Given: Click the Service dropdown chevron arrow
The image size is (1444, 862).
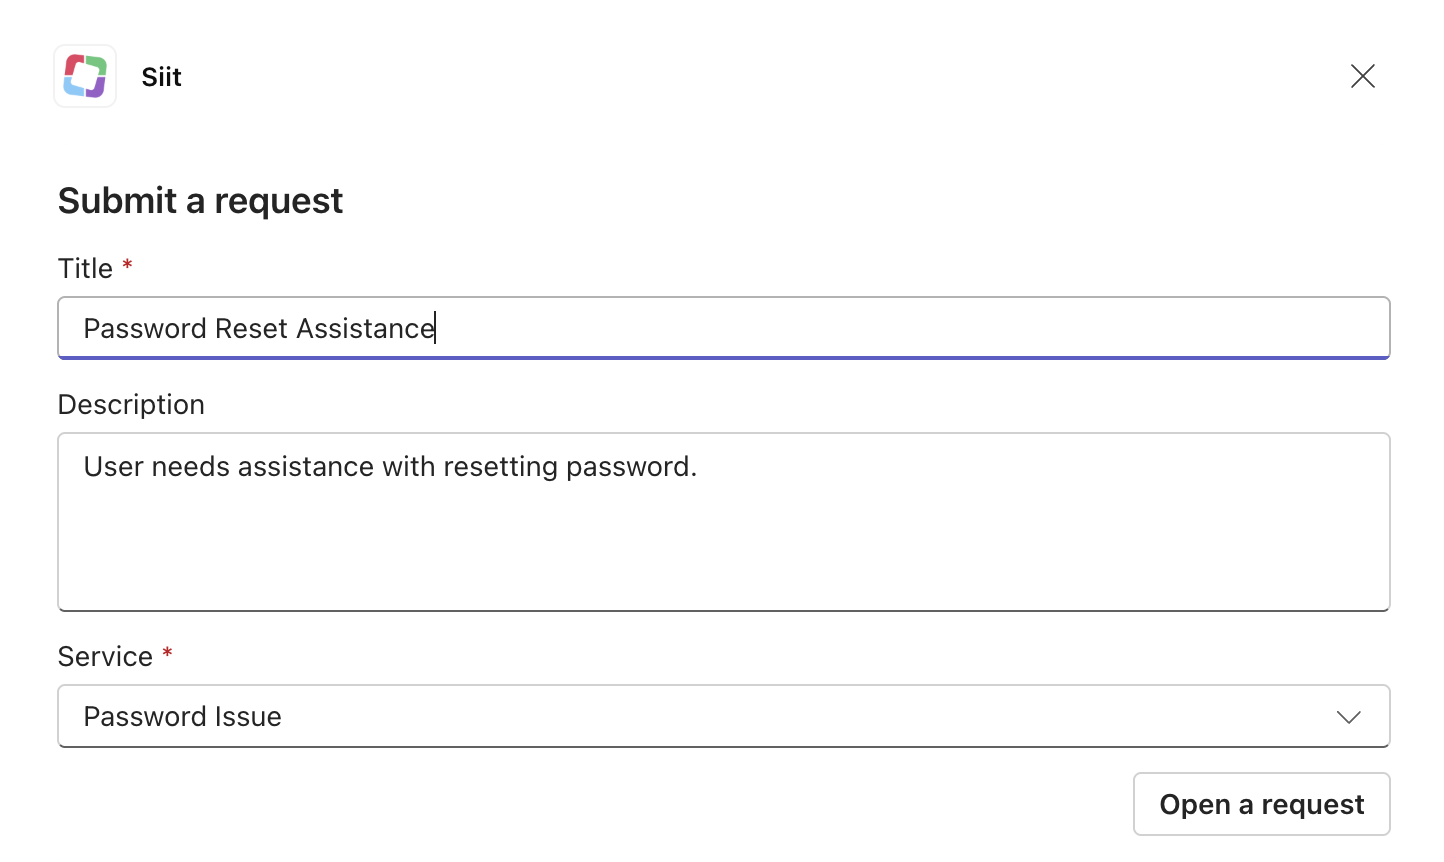Looking at the screenshot, I should 1348,717.
